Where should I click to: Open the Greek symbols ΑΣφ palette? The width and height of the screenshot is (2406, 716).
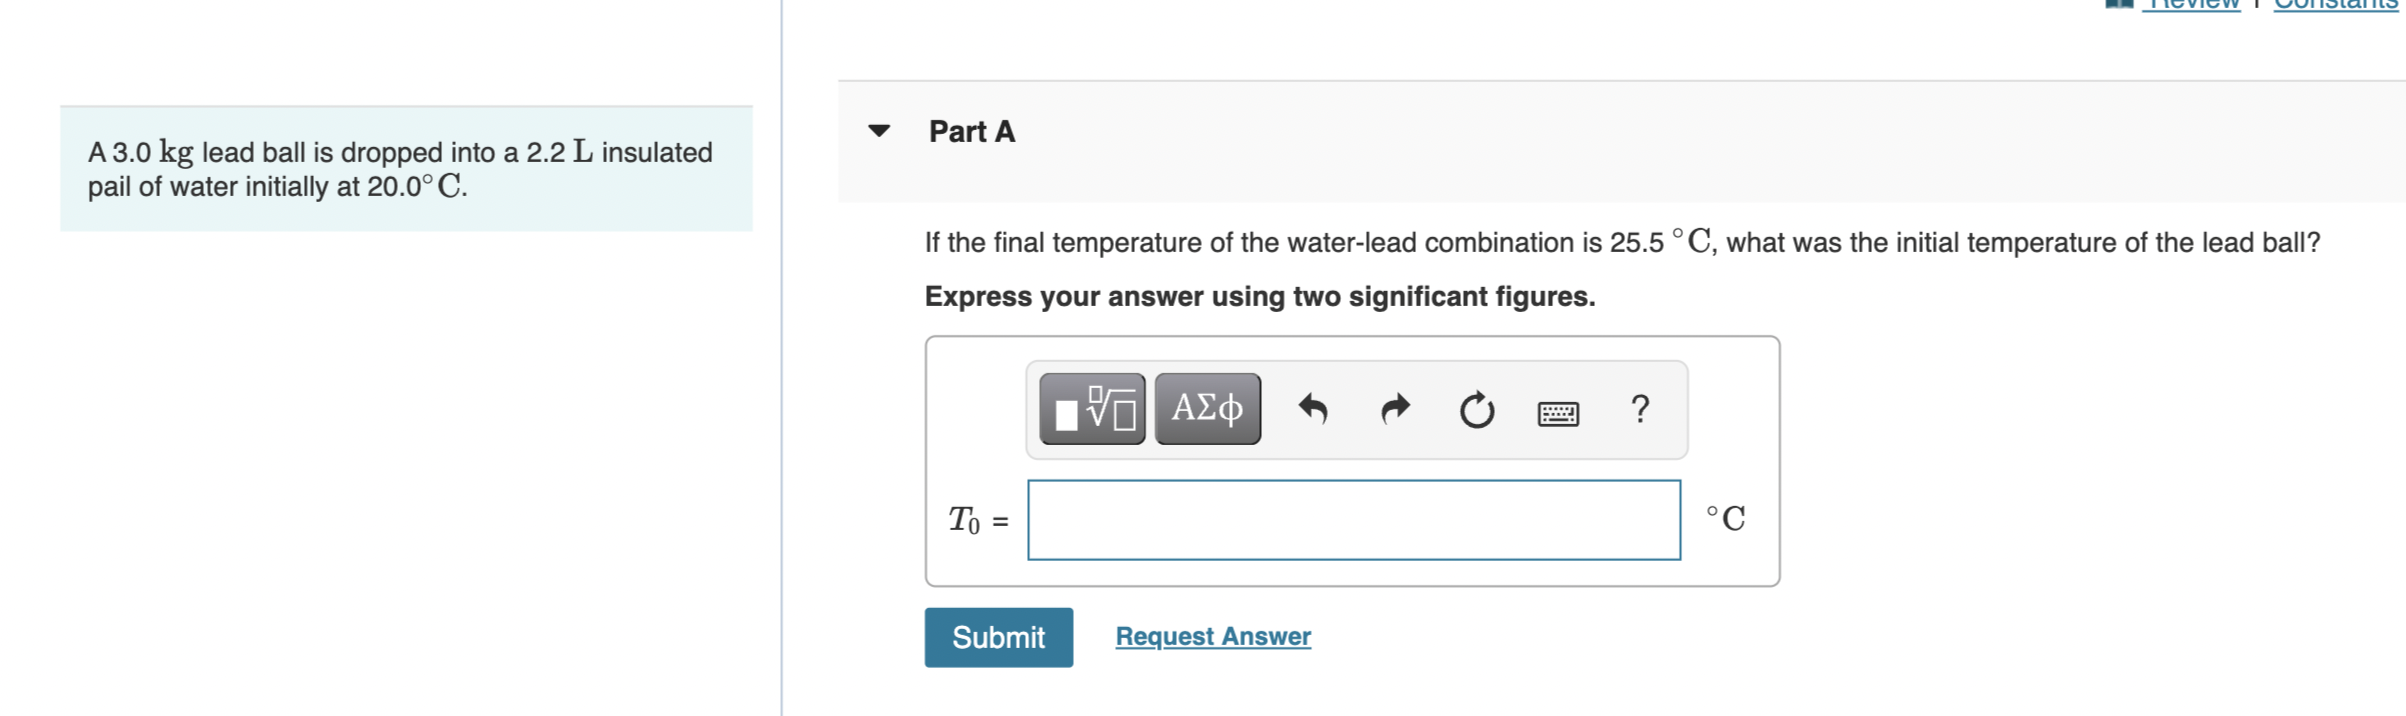pos(1206,407)
